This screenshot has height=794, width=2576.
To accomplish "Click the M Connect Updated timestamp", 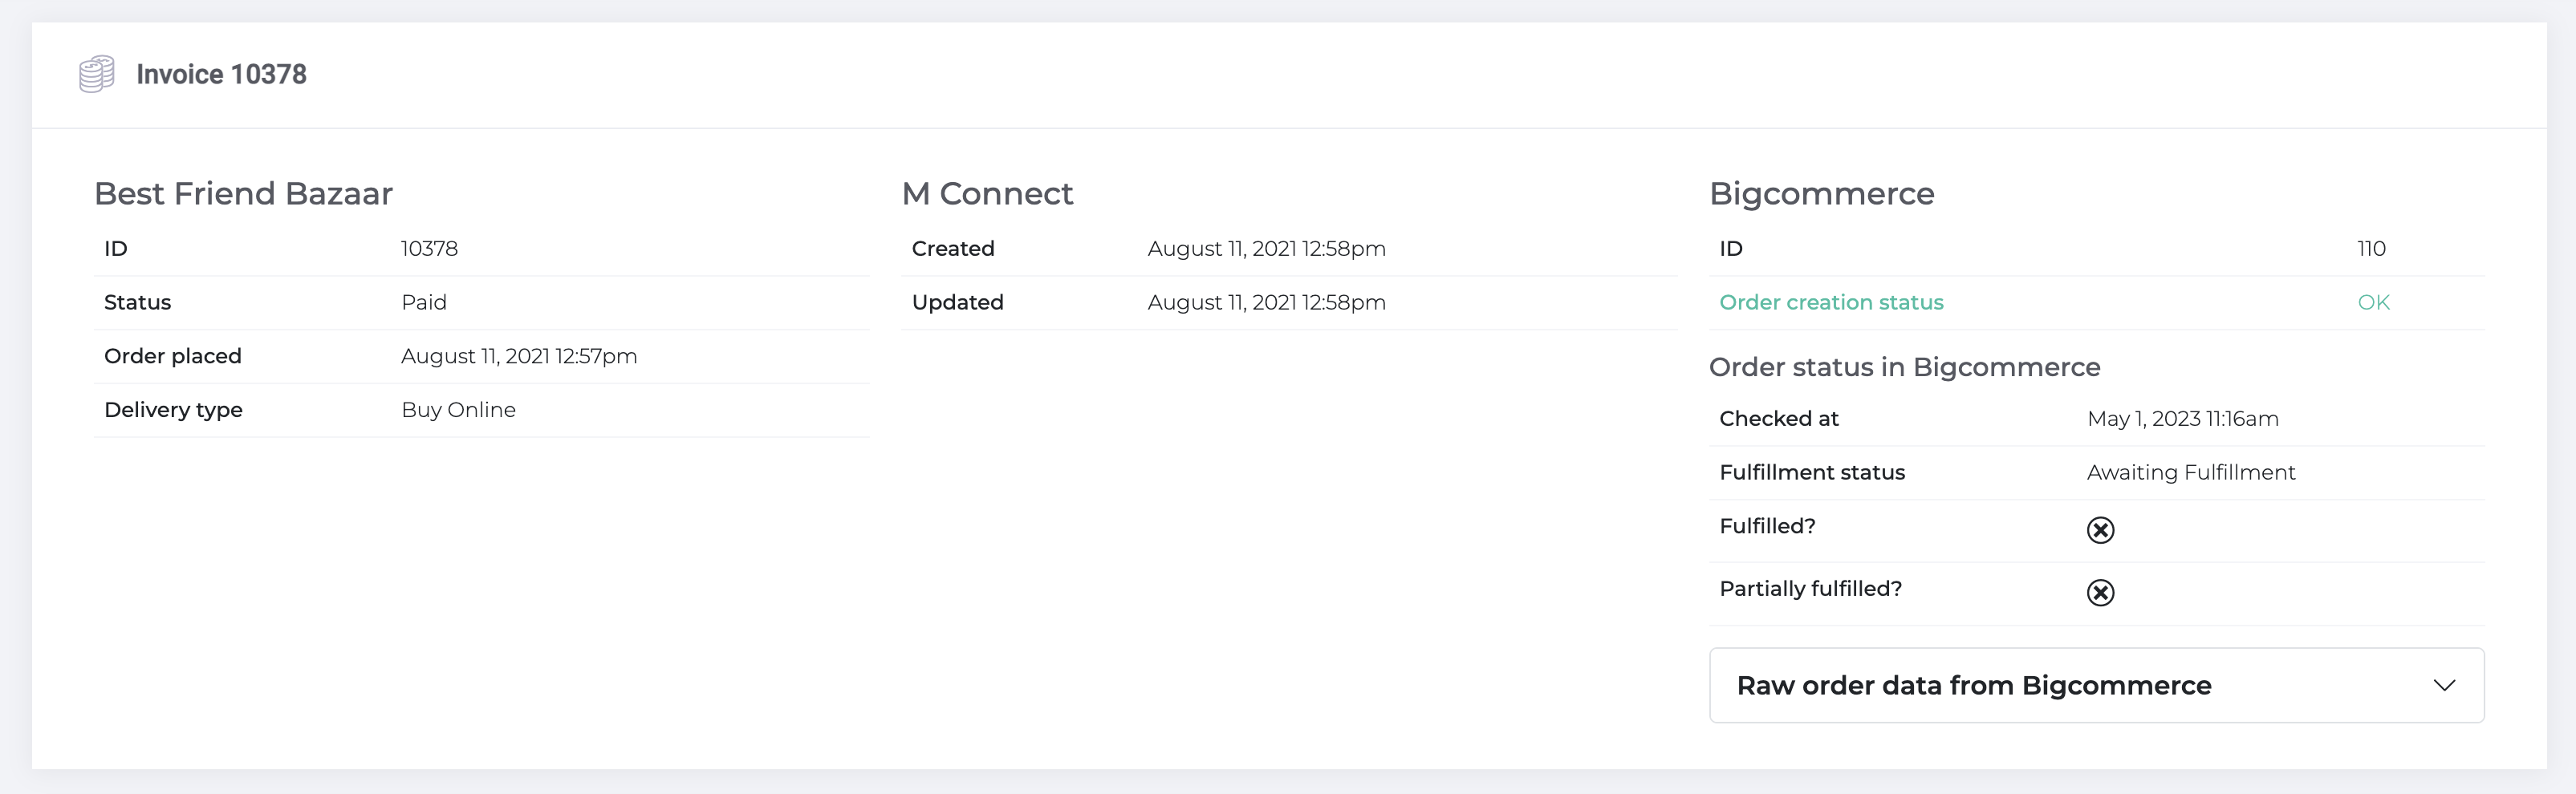I will 1266,302.
